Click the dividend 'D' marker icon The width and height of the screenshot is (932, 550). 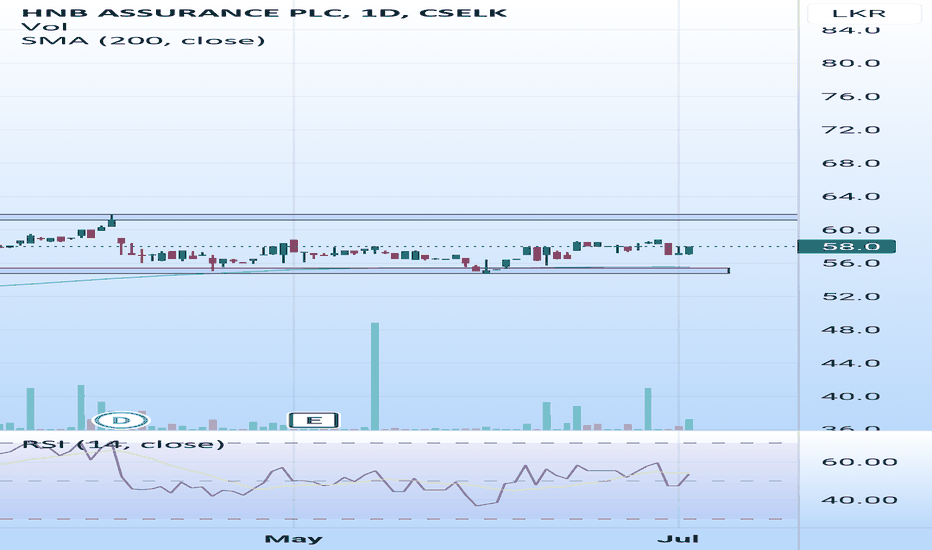tap(121, 420)
